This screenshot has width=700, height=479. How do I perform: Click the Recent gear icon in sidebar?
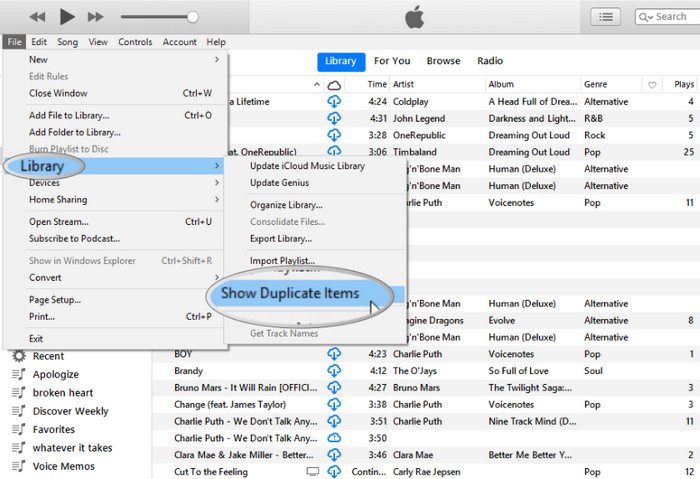(x=19, y=356)
